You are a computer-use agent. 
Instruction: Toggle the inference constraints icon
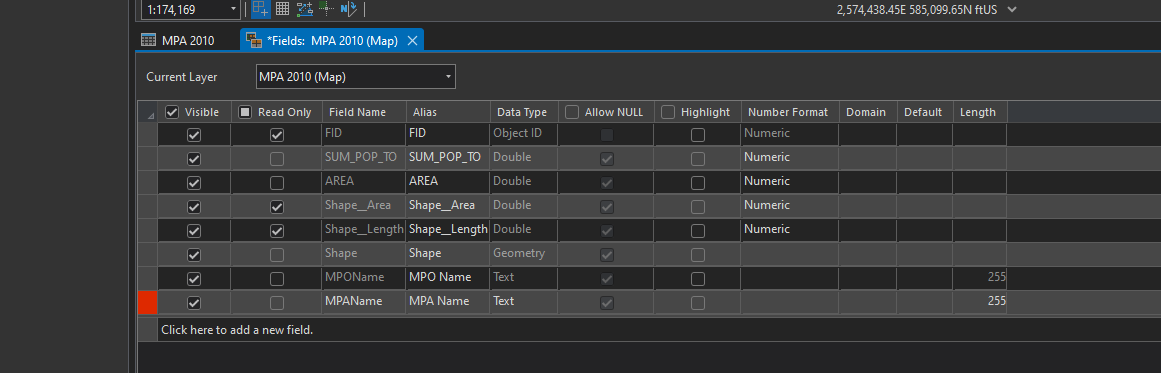pyautogui.click(x=327, y=9)
